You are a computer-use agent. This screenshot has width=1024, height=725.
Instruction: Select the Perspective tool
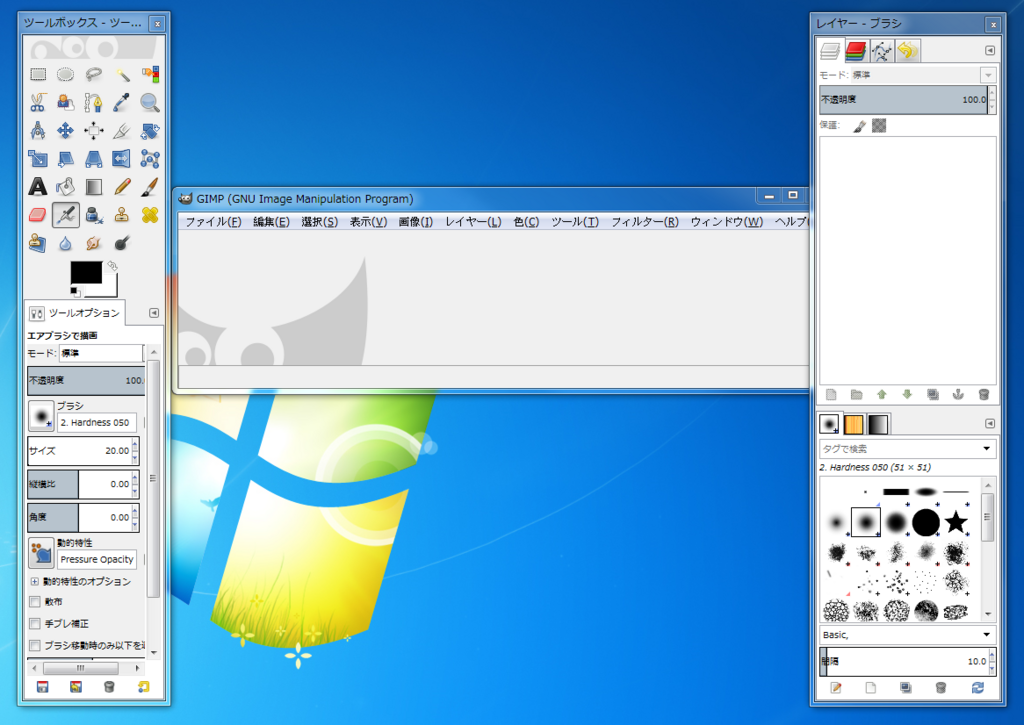click(x=93, y=159)
